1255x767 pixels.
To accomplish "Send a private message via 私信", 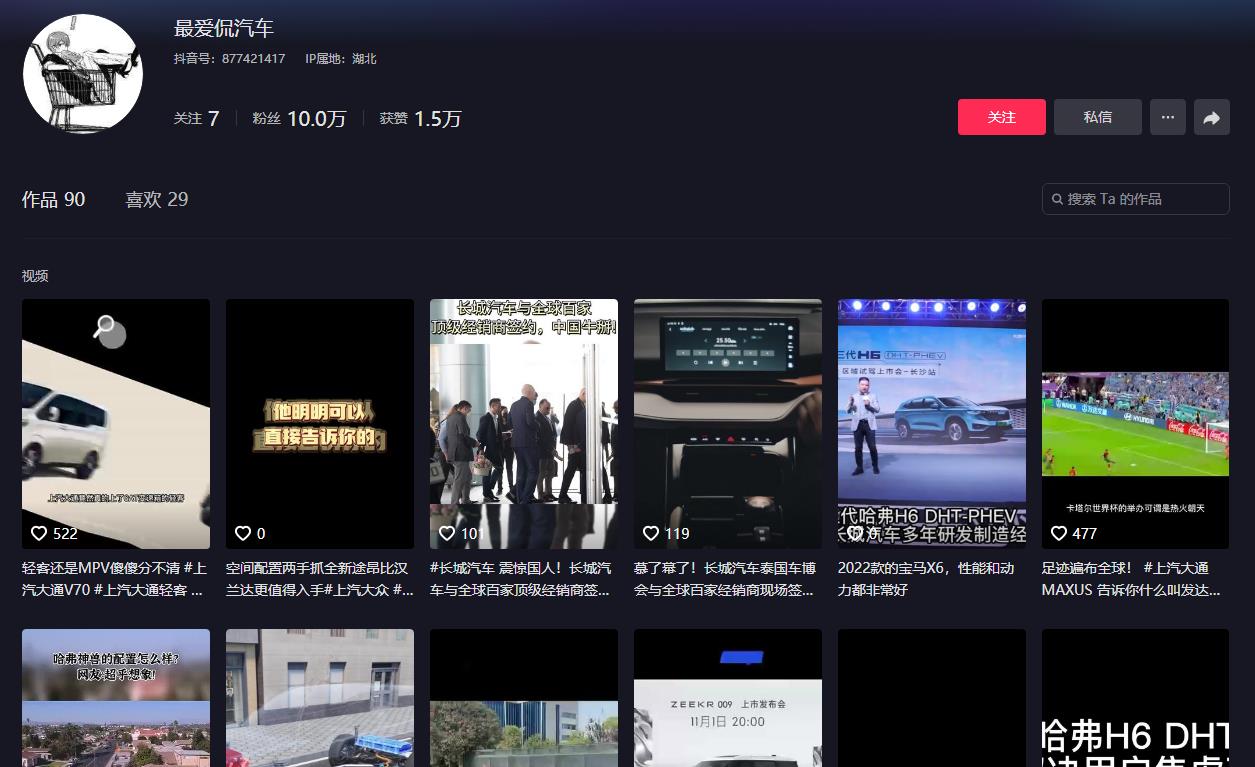I will click(1097, 117).
